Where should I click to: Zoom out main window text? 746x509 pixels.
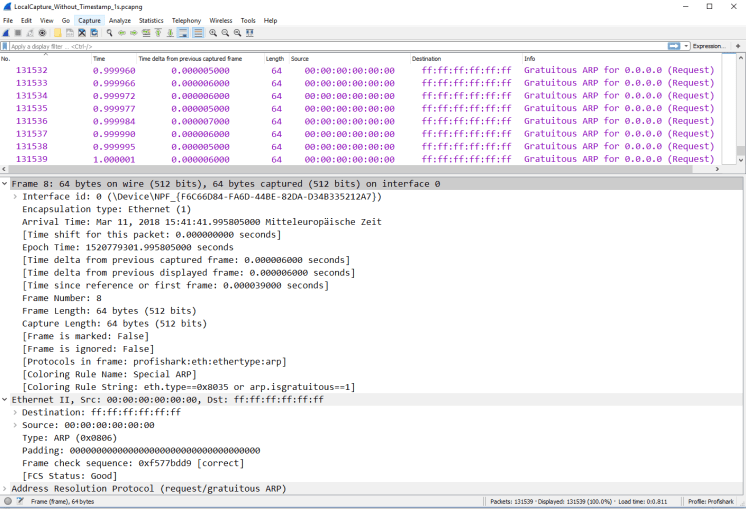coord(225,33)
